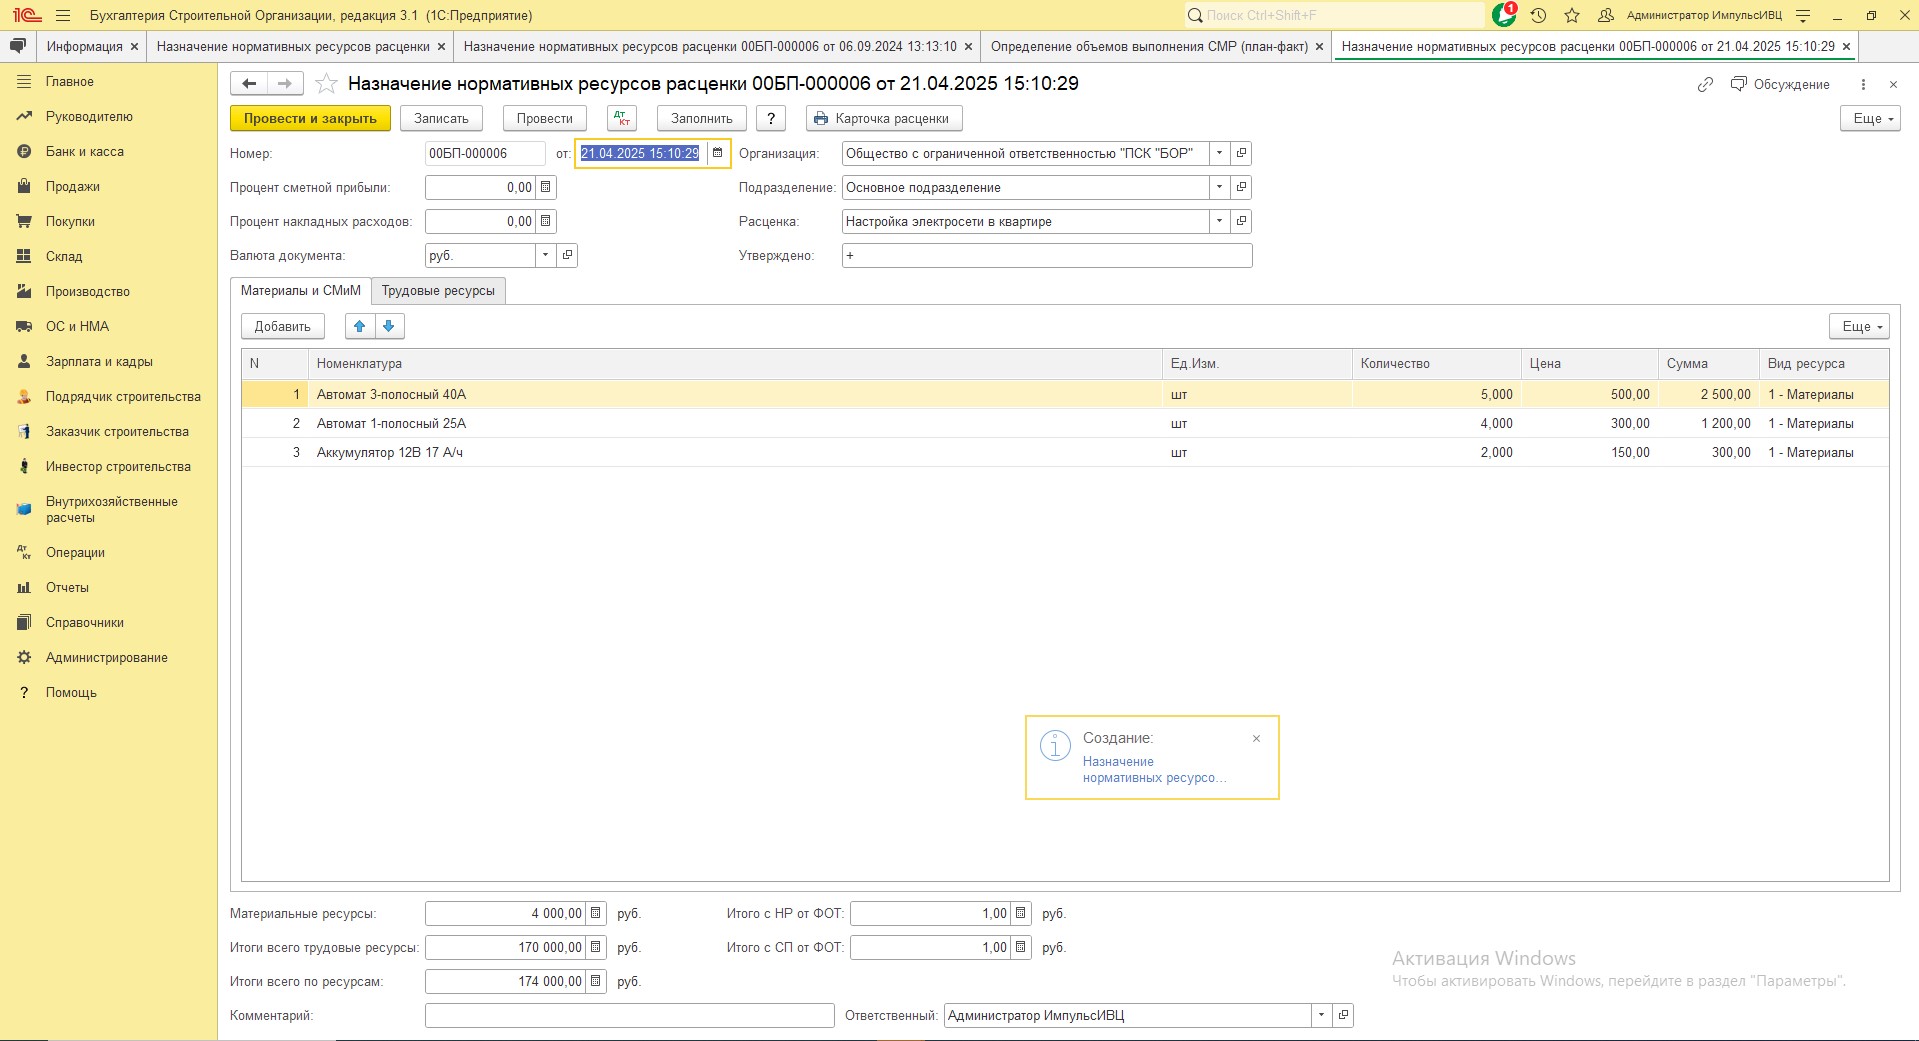Expand Ответственный dropdown list

[1321, 1015]
